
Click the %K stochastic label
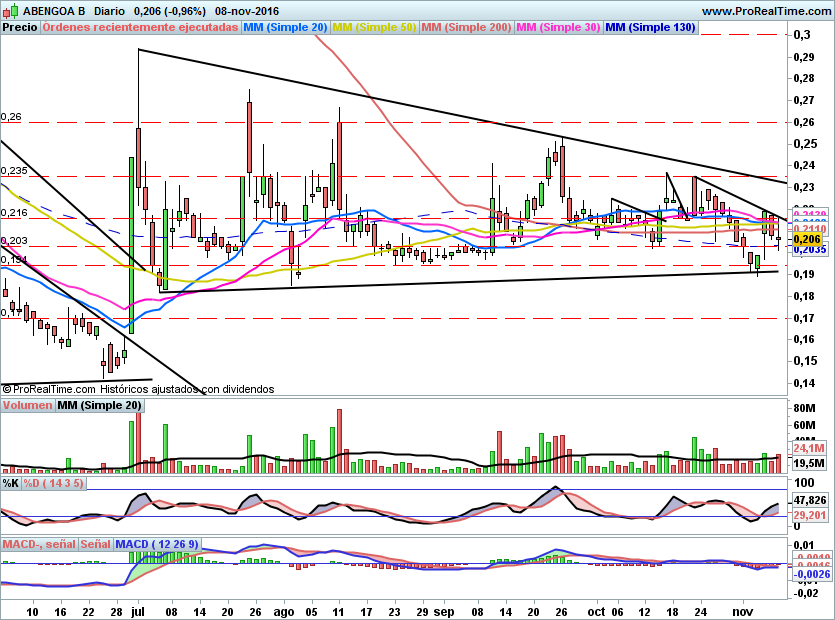[x=11, y=483]
